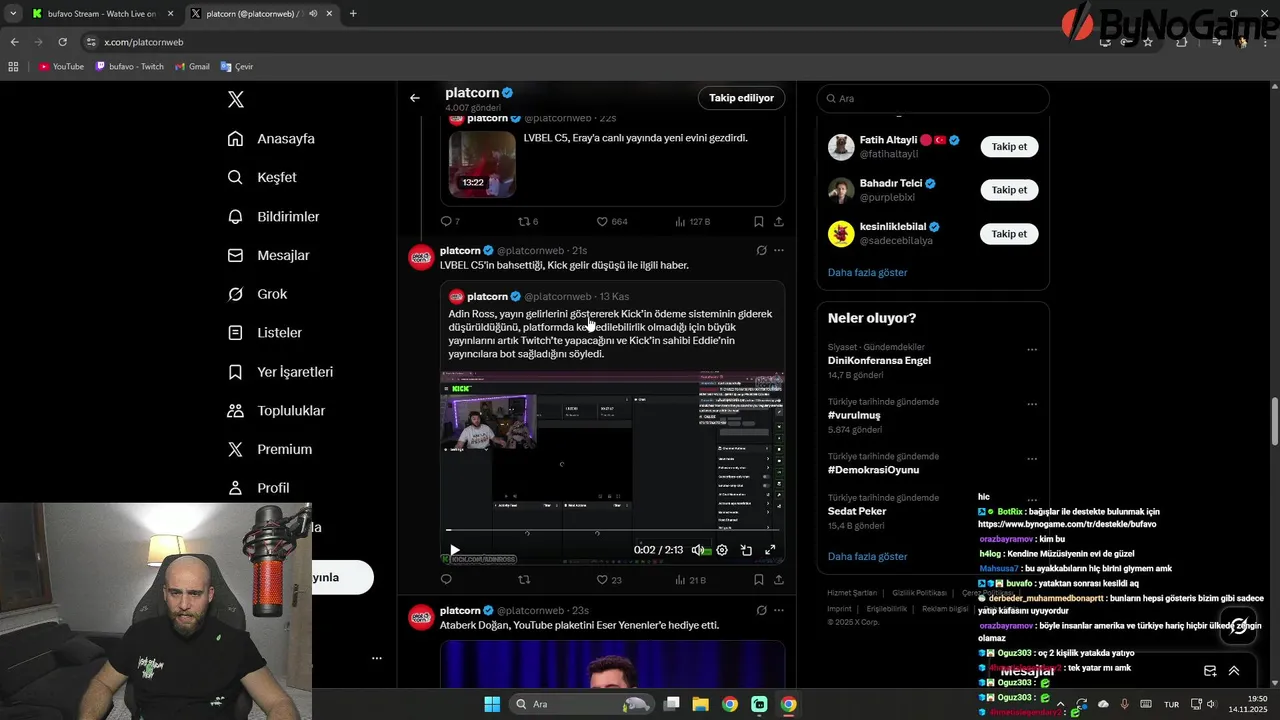Like the post with 23 likes
Screen dimensions: 1280x720
(x=609, y=580)
